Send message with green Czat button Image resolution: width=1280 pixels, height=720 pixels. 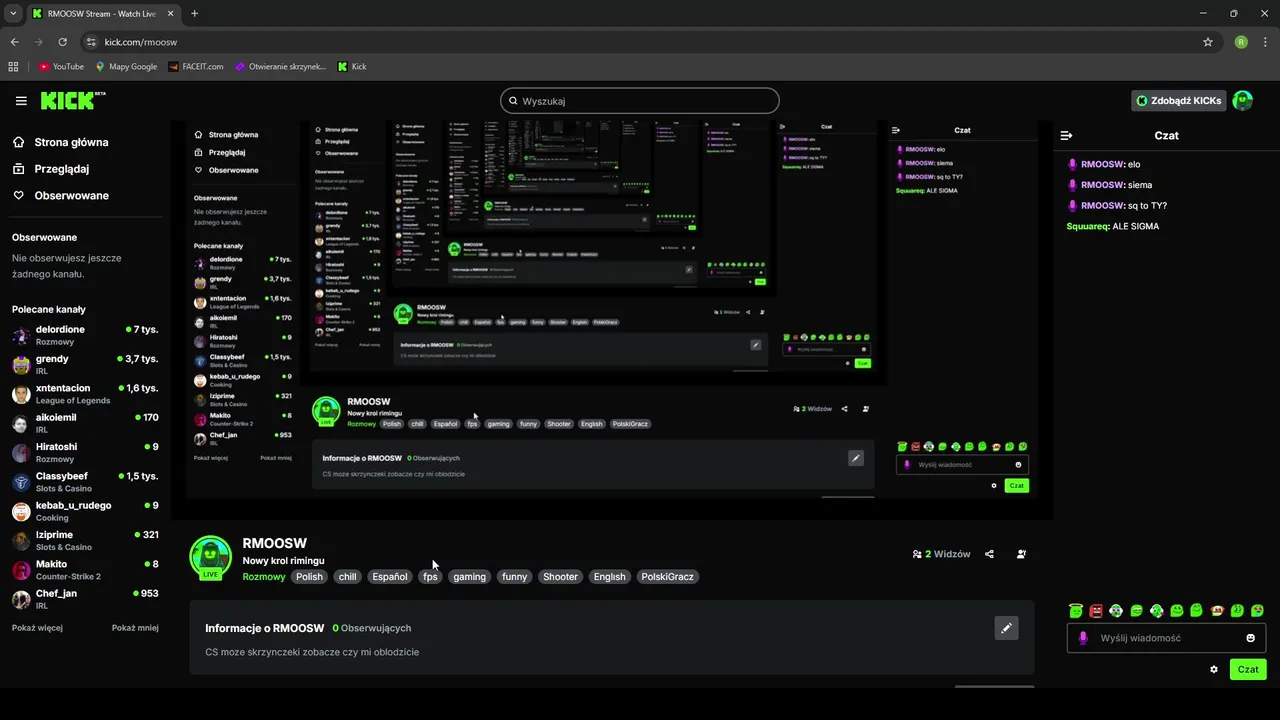point(1248,669)
